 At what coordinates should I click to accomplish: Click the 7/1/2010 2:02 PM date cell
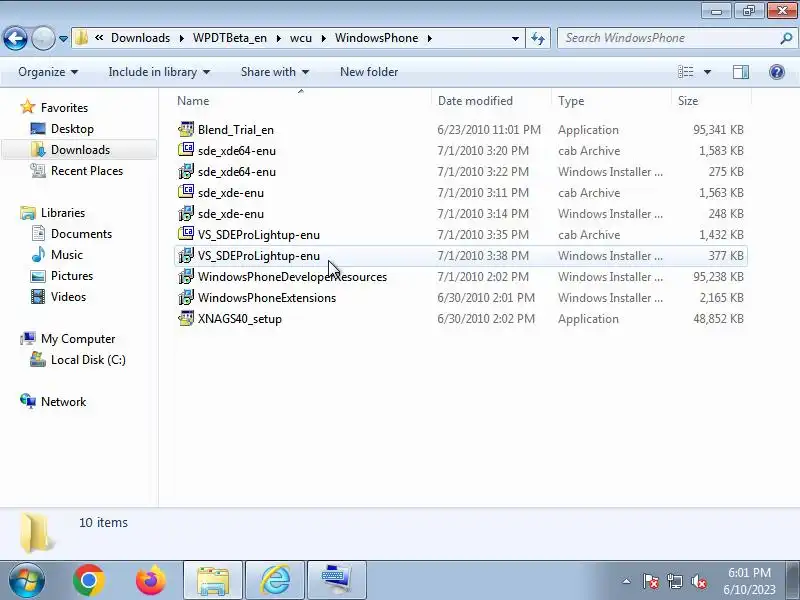pos(483,277)
